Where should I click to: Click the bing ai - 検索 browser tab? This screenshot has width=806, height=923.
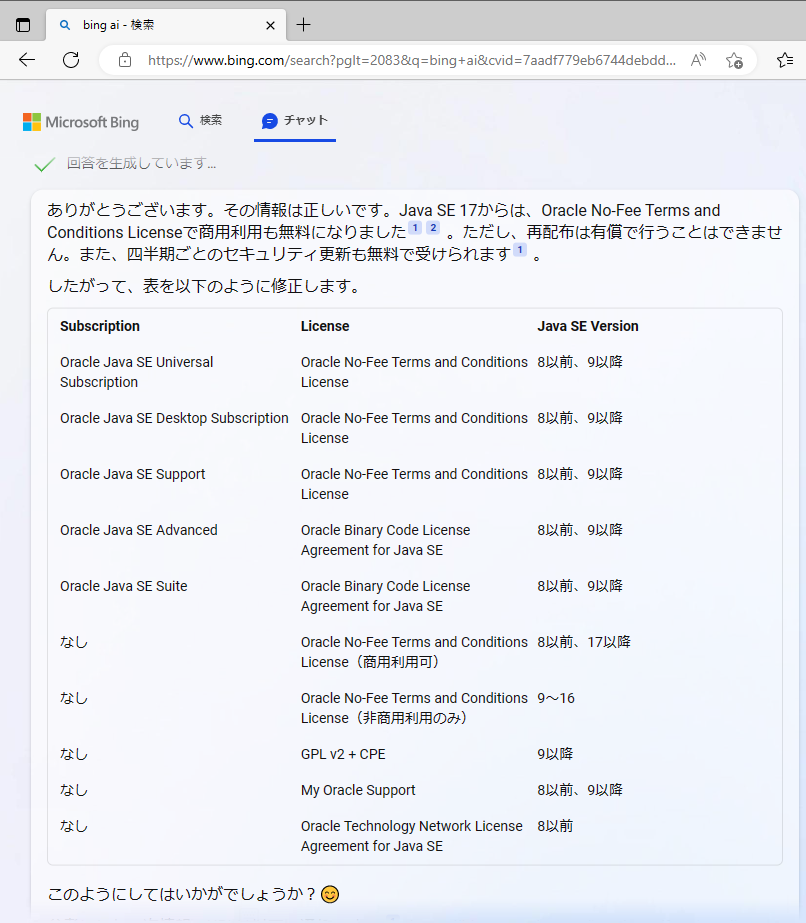coord(150,24)
